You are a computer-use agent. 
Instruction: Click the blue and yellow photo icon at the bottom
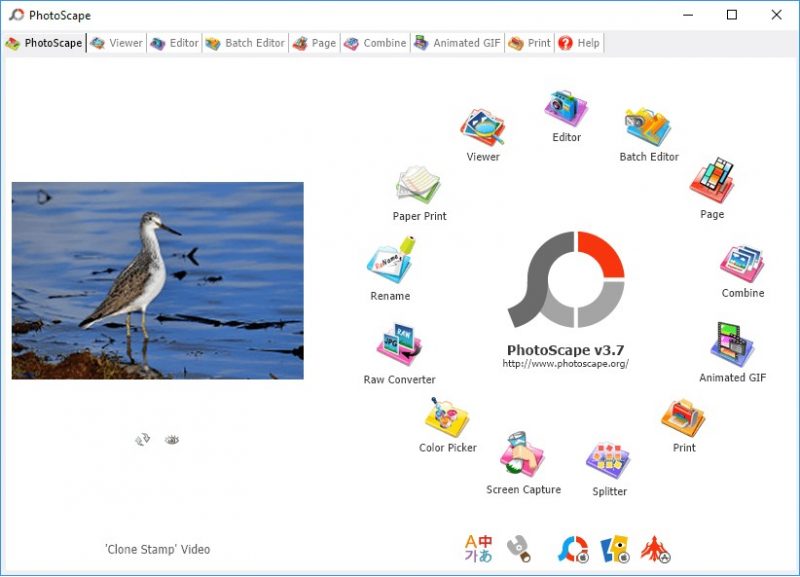pos(614,549)
